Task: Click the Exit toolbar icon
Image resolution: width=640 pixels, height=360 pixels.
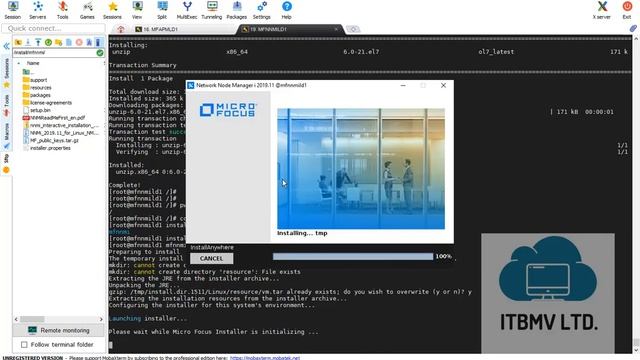Action: click(x=627, y=10)
